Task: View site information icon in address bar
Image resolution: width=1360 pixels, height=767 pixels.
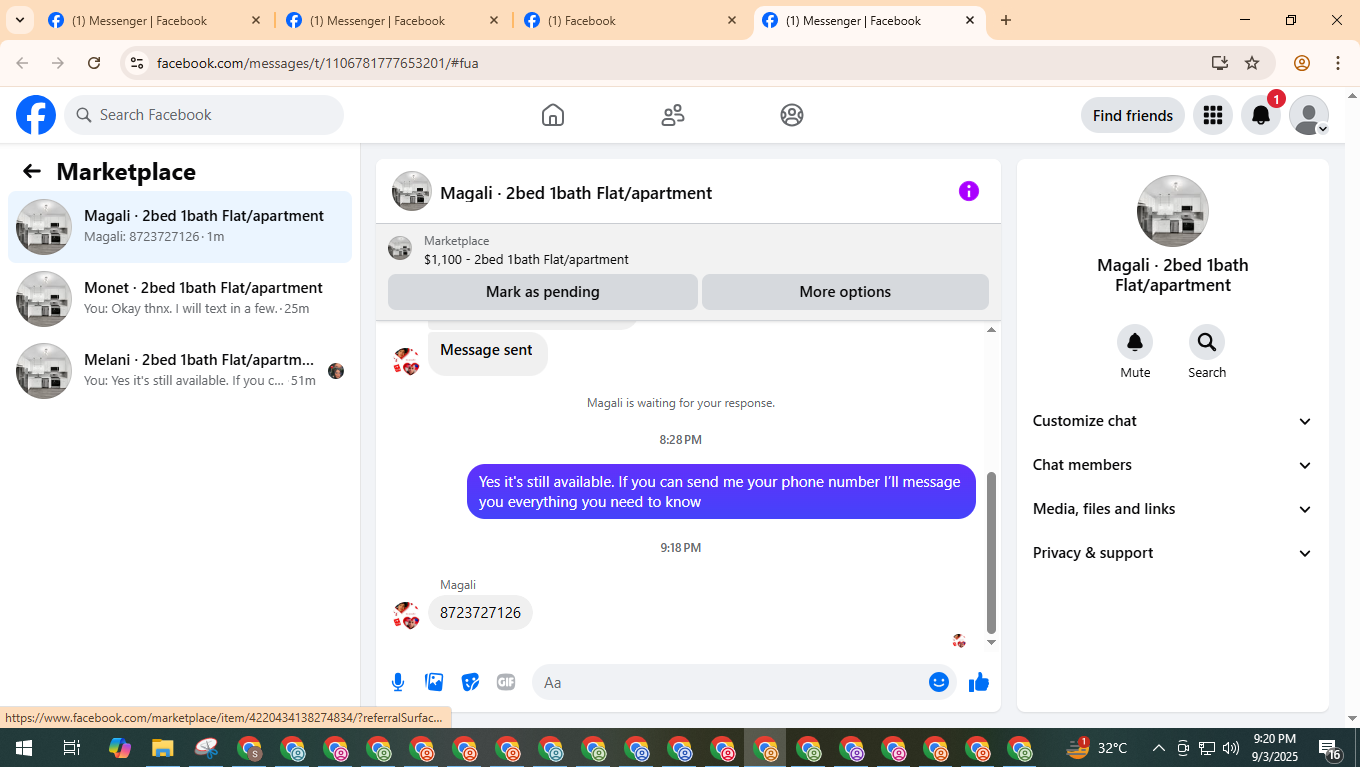Action: click(x=137, y=63)
